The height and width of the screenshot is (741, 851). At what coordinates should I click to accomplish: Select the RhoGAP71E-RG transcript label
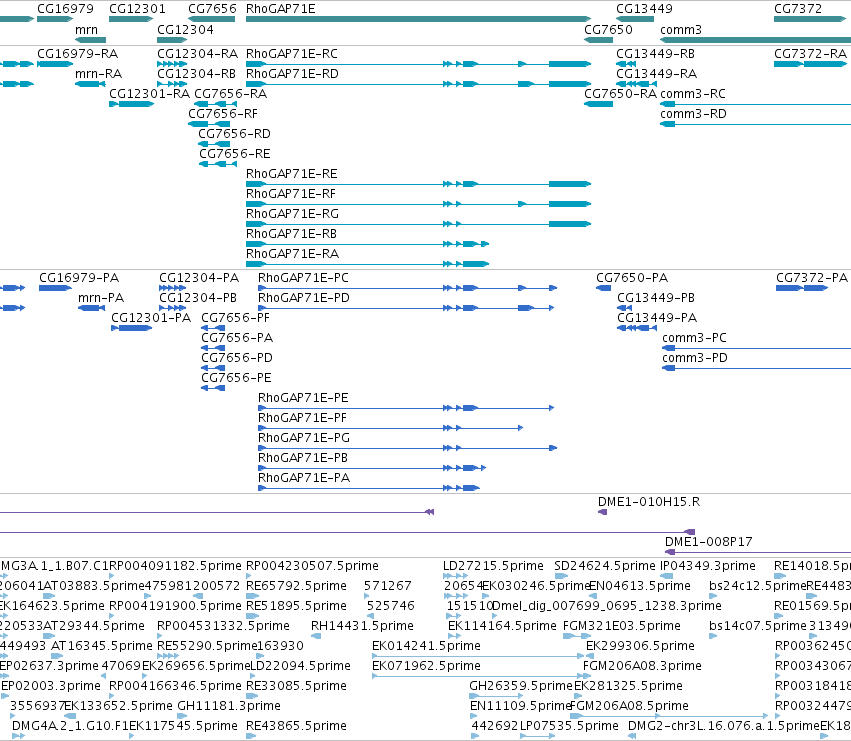[x=292, y=214]
